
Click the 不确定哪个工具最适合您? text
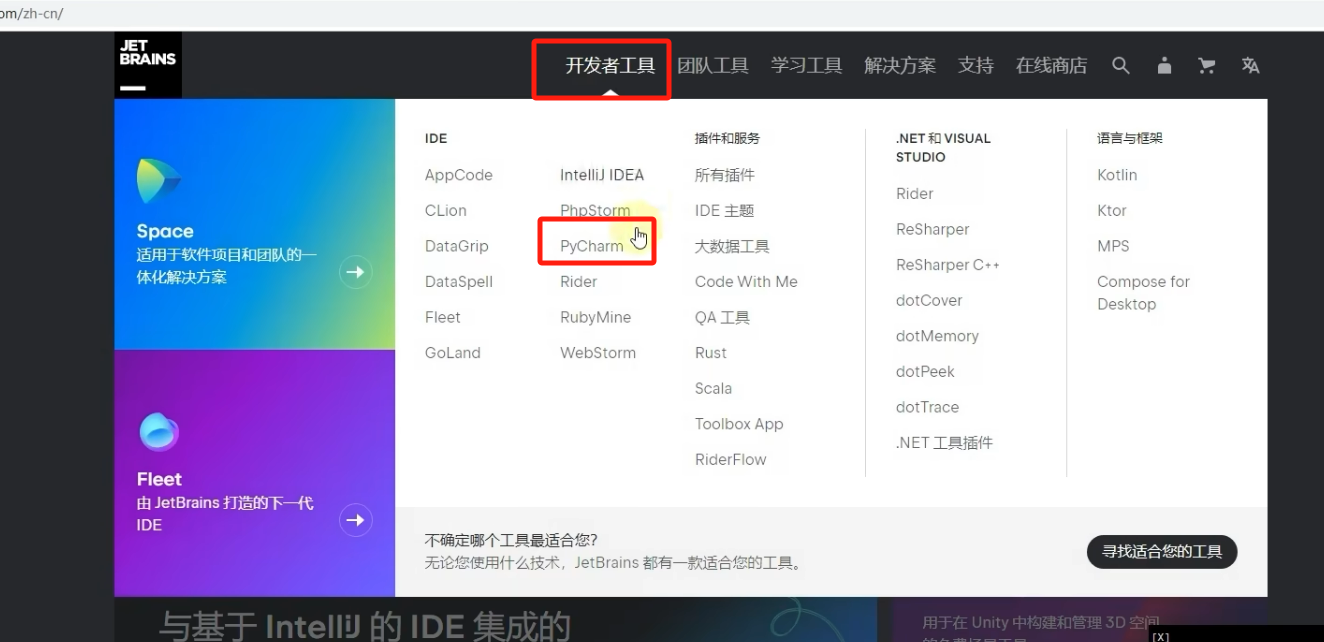pyautogui.click(x=511, y=541)
